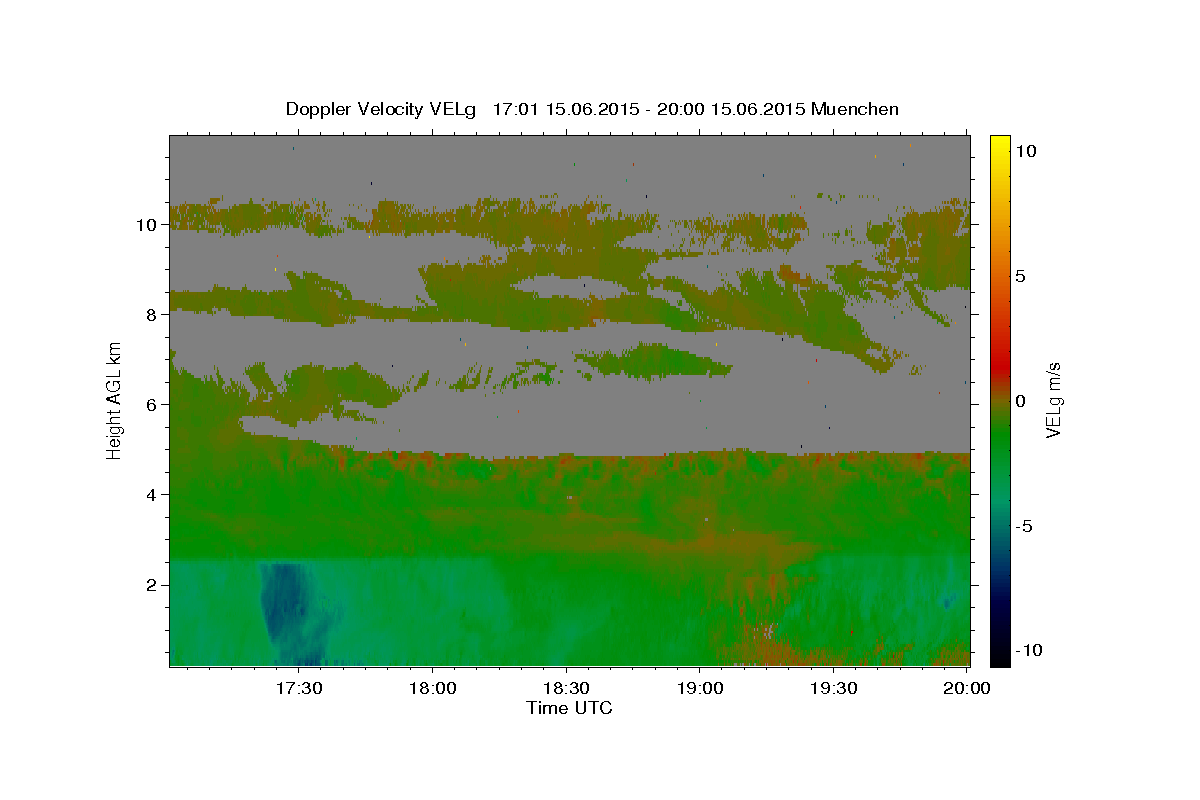The height and width of the screenshot is (800, 1200).
Task: Click the colorbar value 10 label
Action: point(1027,151)
